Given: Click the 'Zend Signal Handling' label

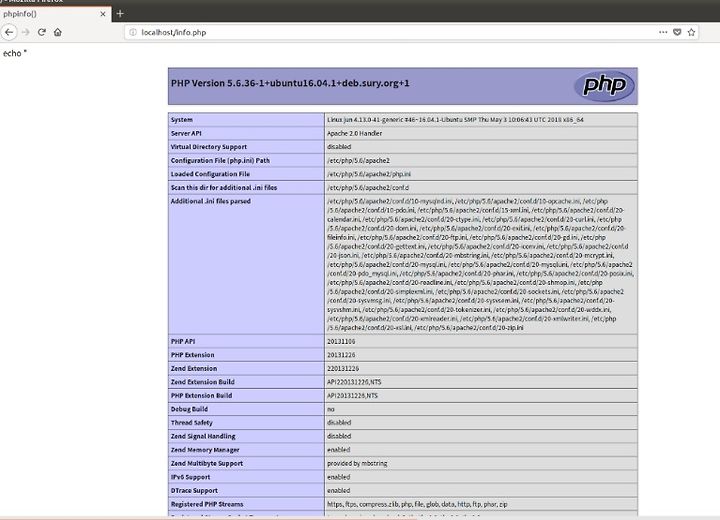Looking at the screenshot, I should [x=203, y=436].
